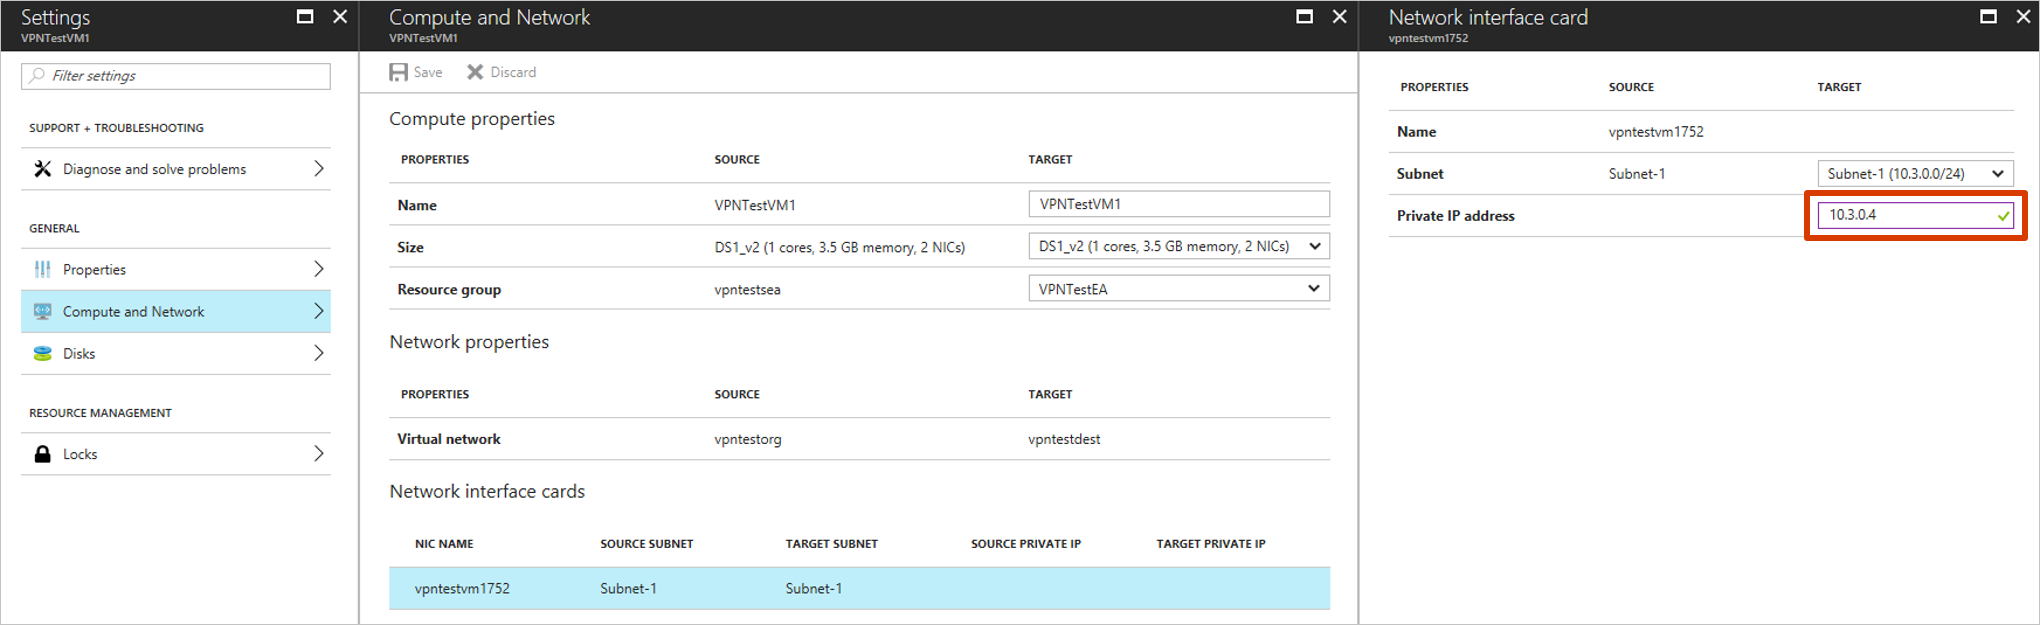
Task: Open the Locks settings item
Action: tap(176, 454)
